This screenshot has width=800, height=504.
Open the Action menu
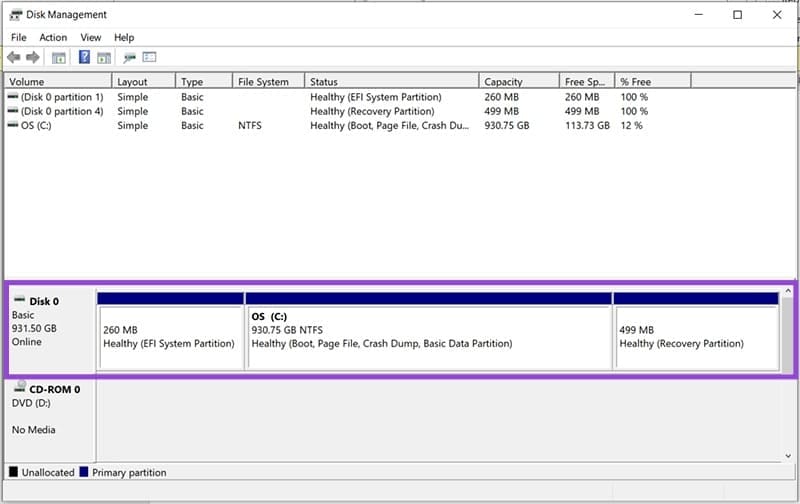tap(53, 37)
